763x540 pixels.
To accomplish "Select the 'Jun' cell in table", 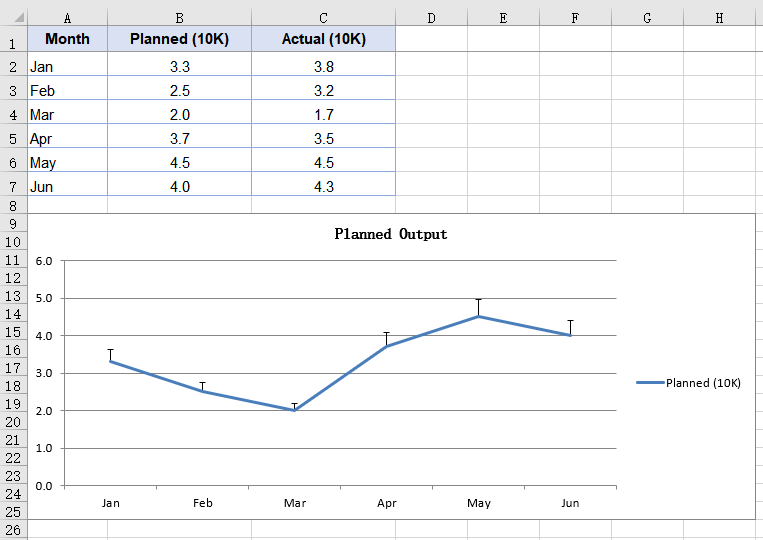I will (68, 184).
